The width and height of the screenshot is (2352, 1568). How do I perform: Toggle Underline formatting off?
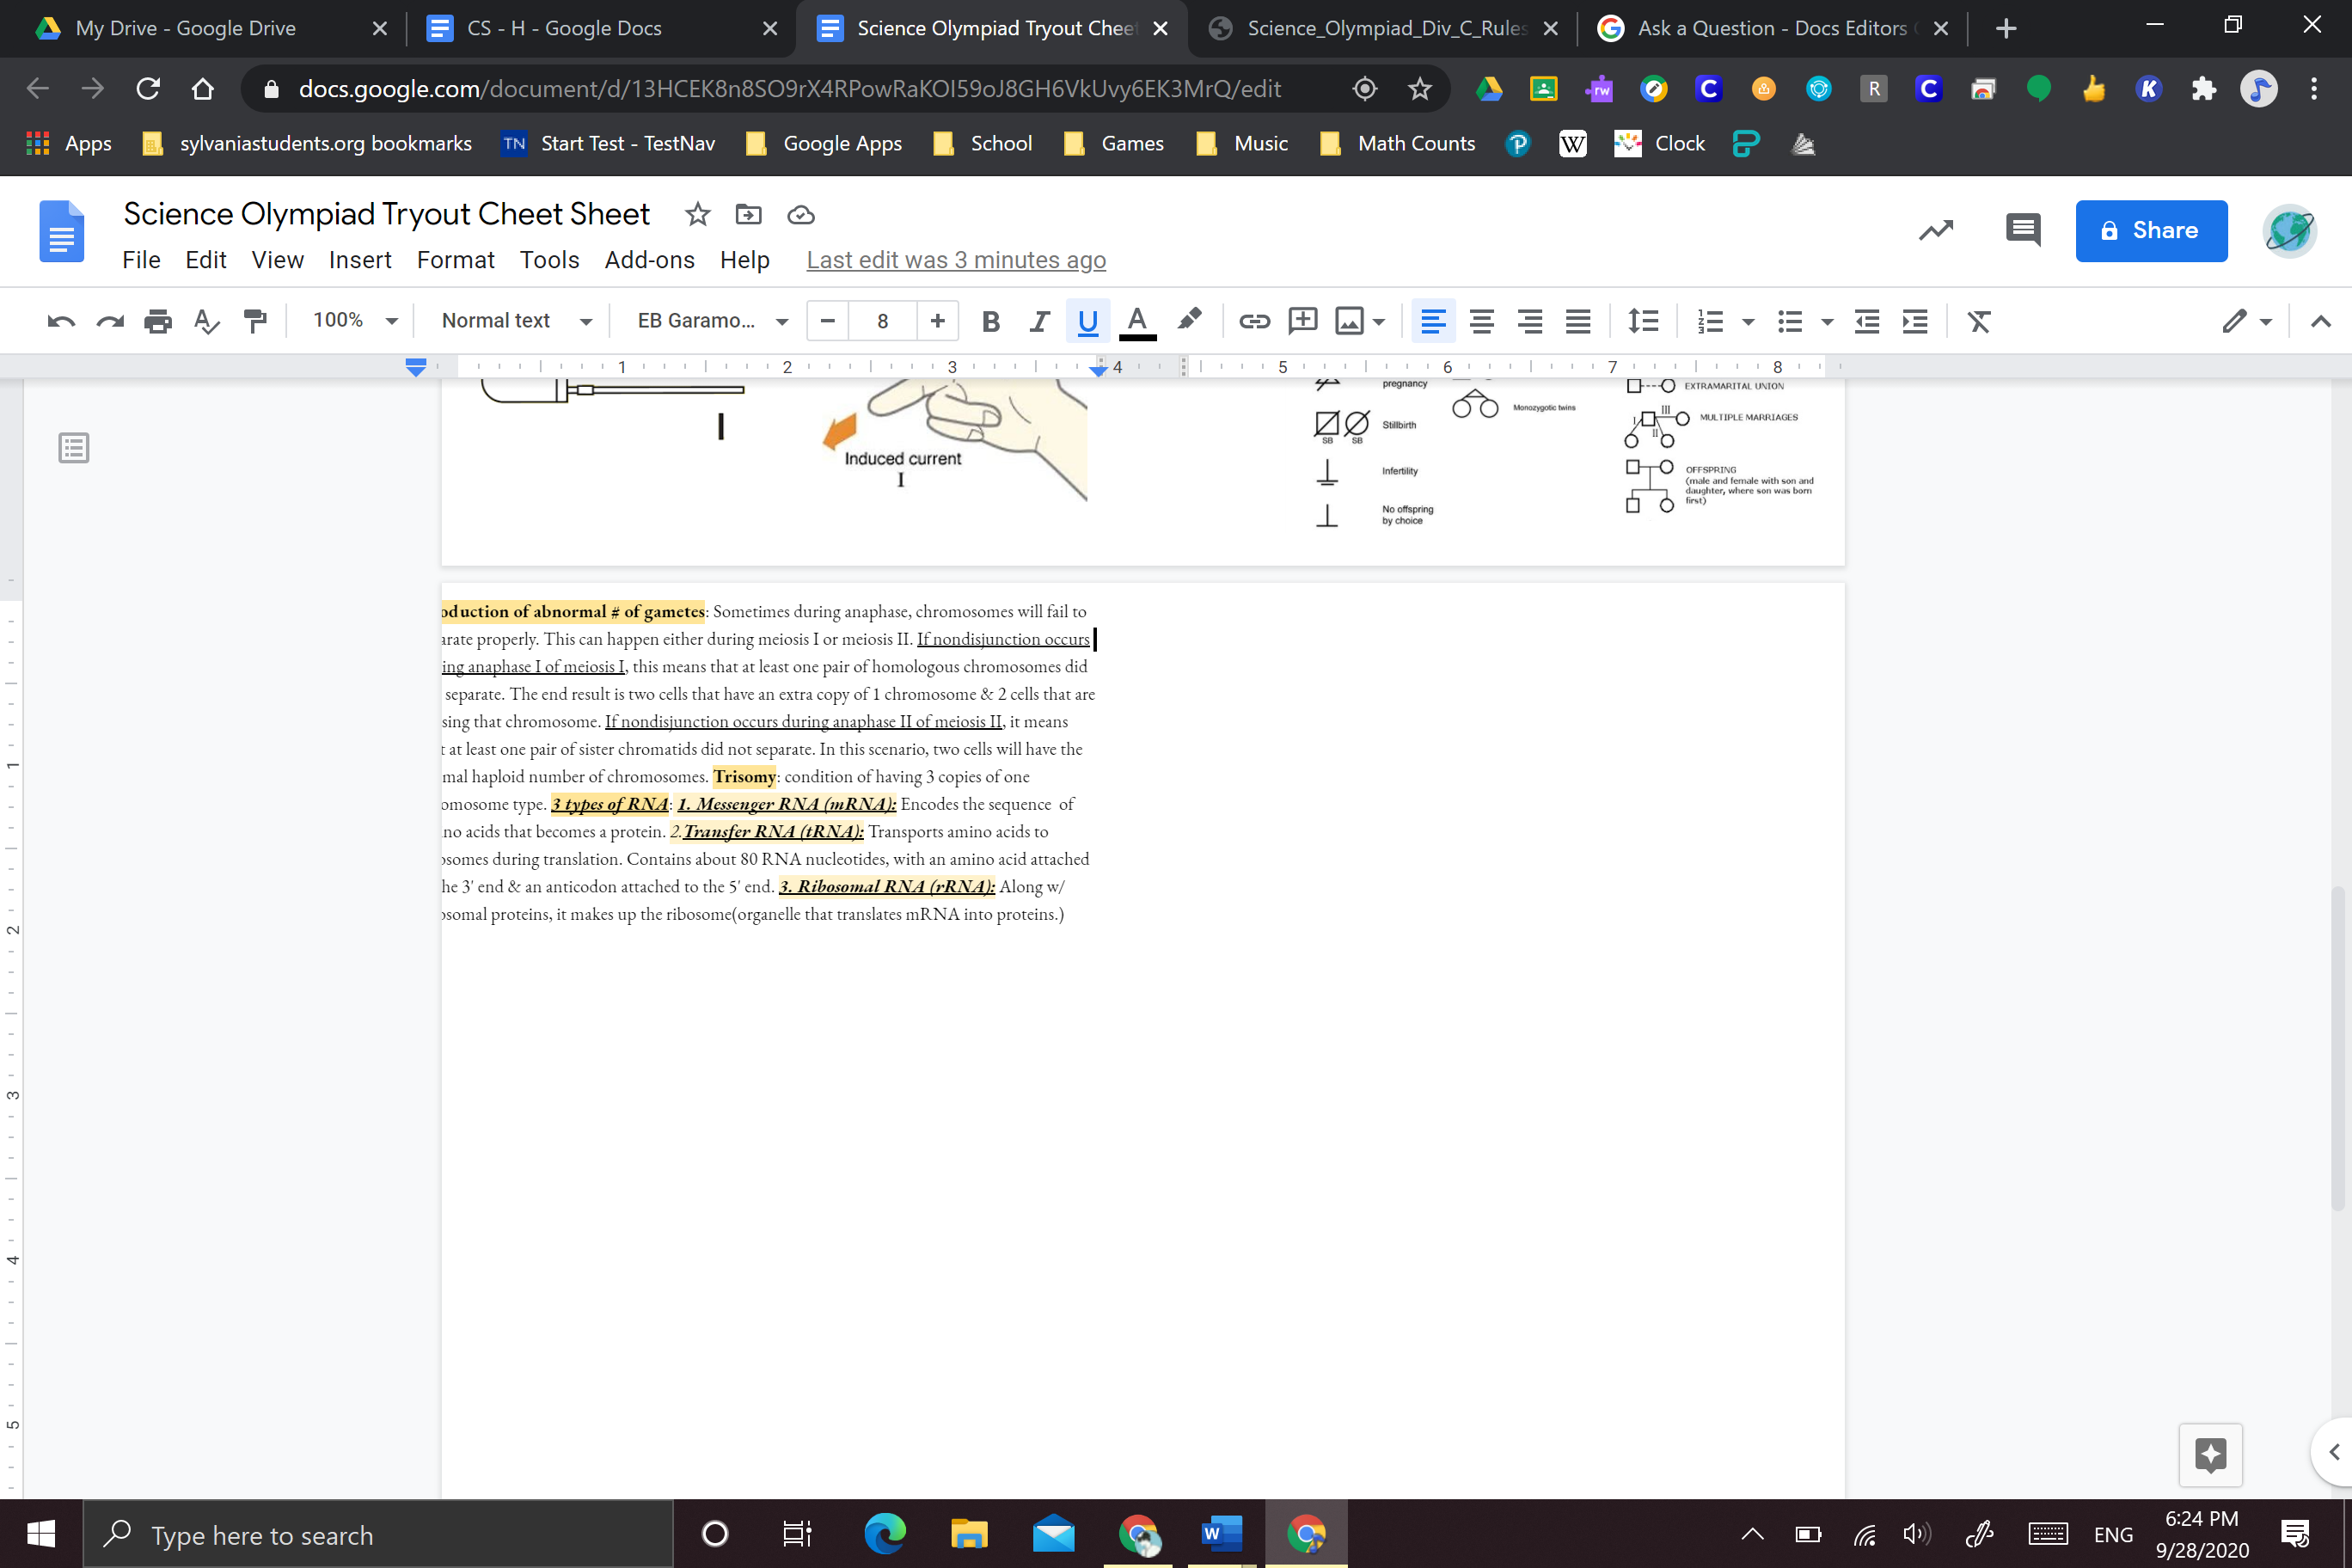click(x=1087, y=321)
